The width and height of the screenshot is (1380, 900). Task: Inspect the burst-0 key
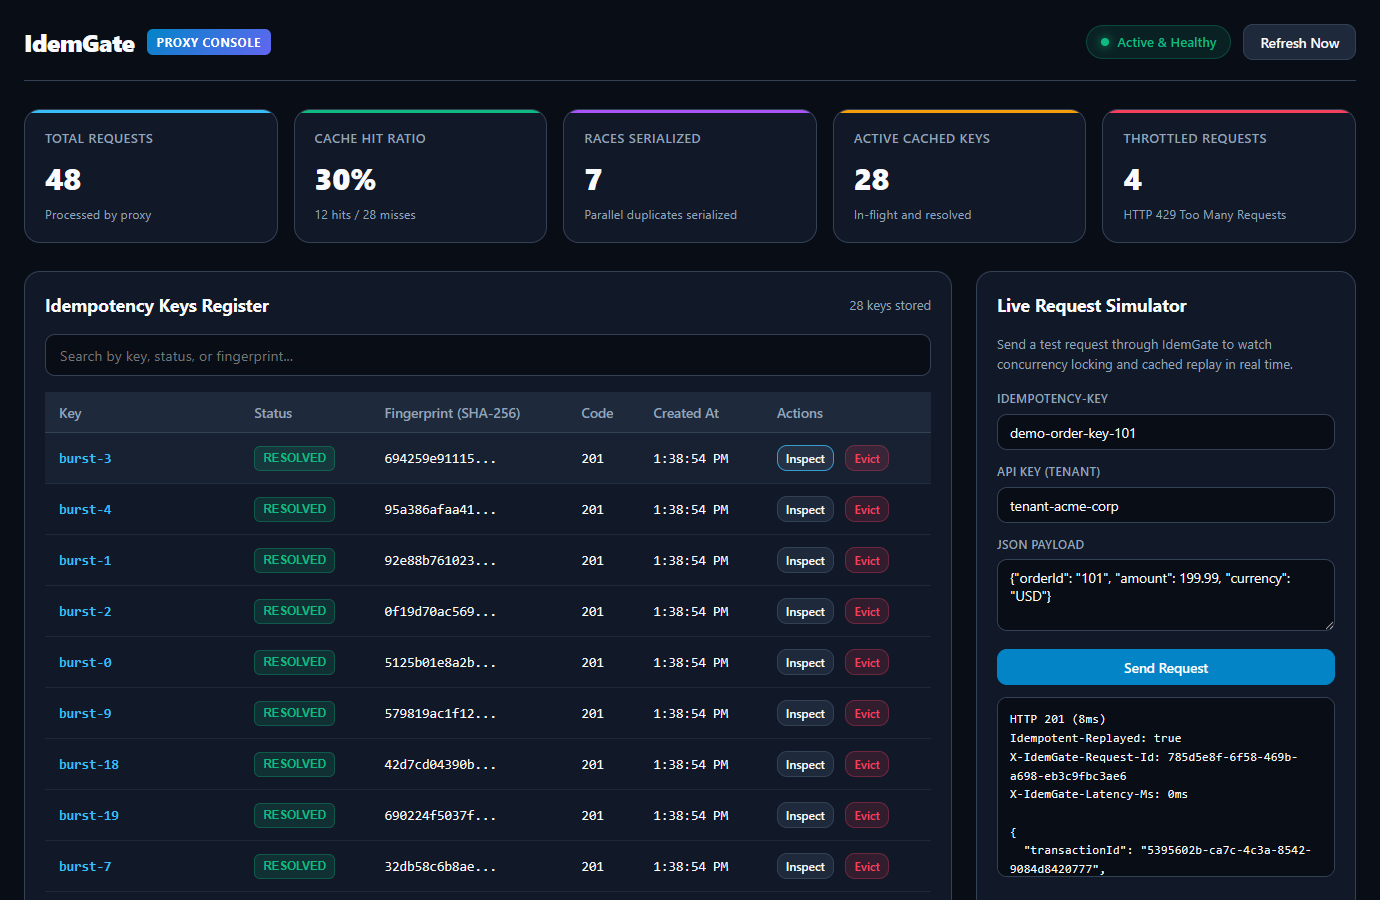click(x=805, y=662)
